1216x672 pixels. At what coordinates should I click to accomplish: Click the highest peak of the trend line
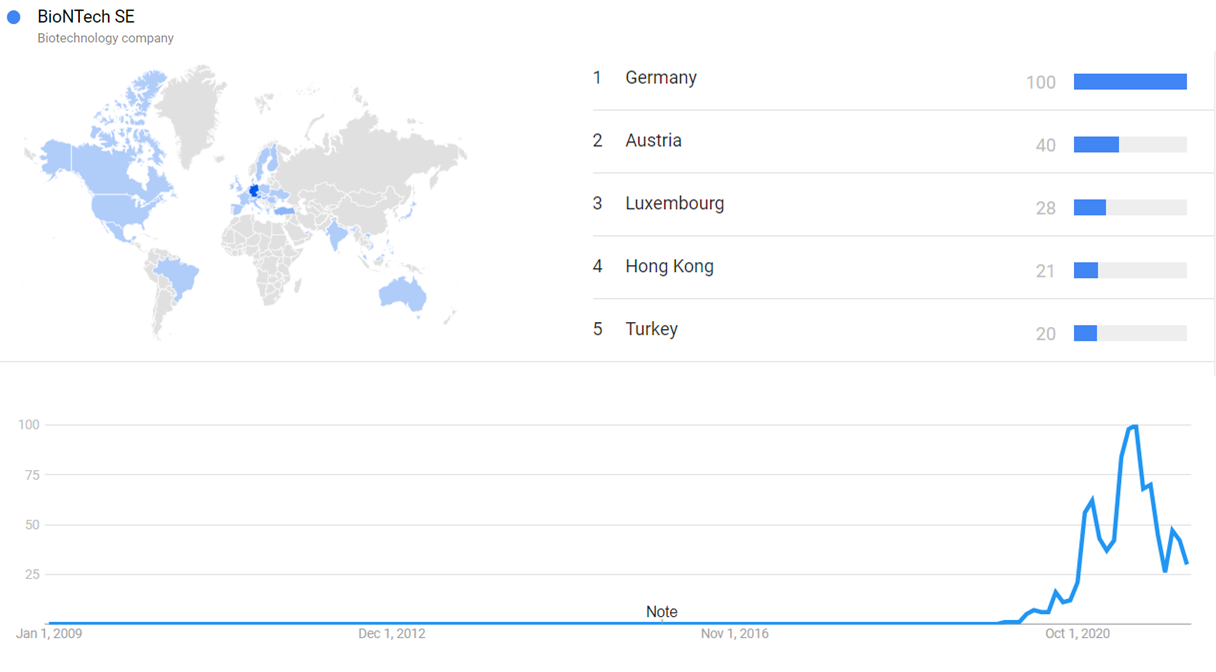1134,427
